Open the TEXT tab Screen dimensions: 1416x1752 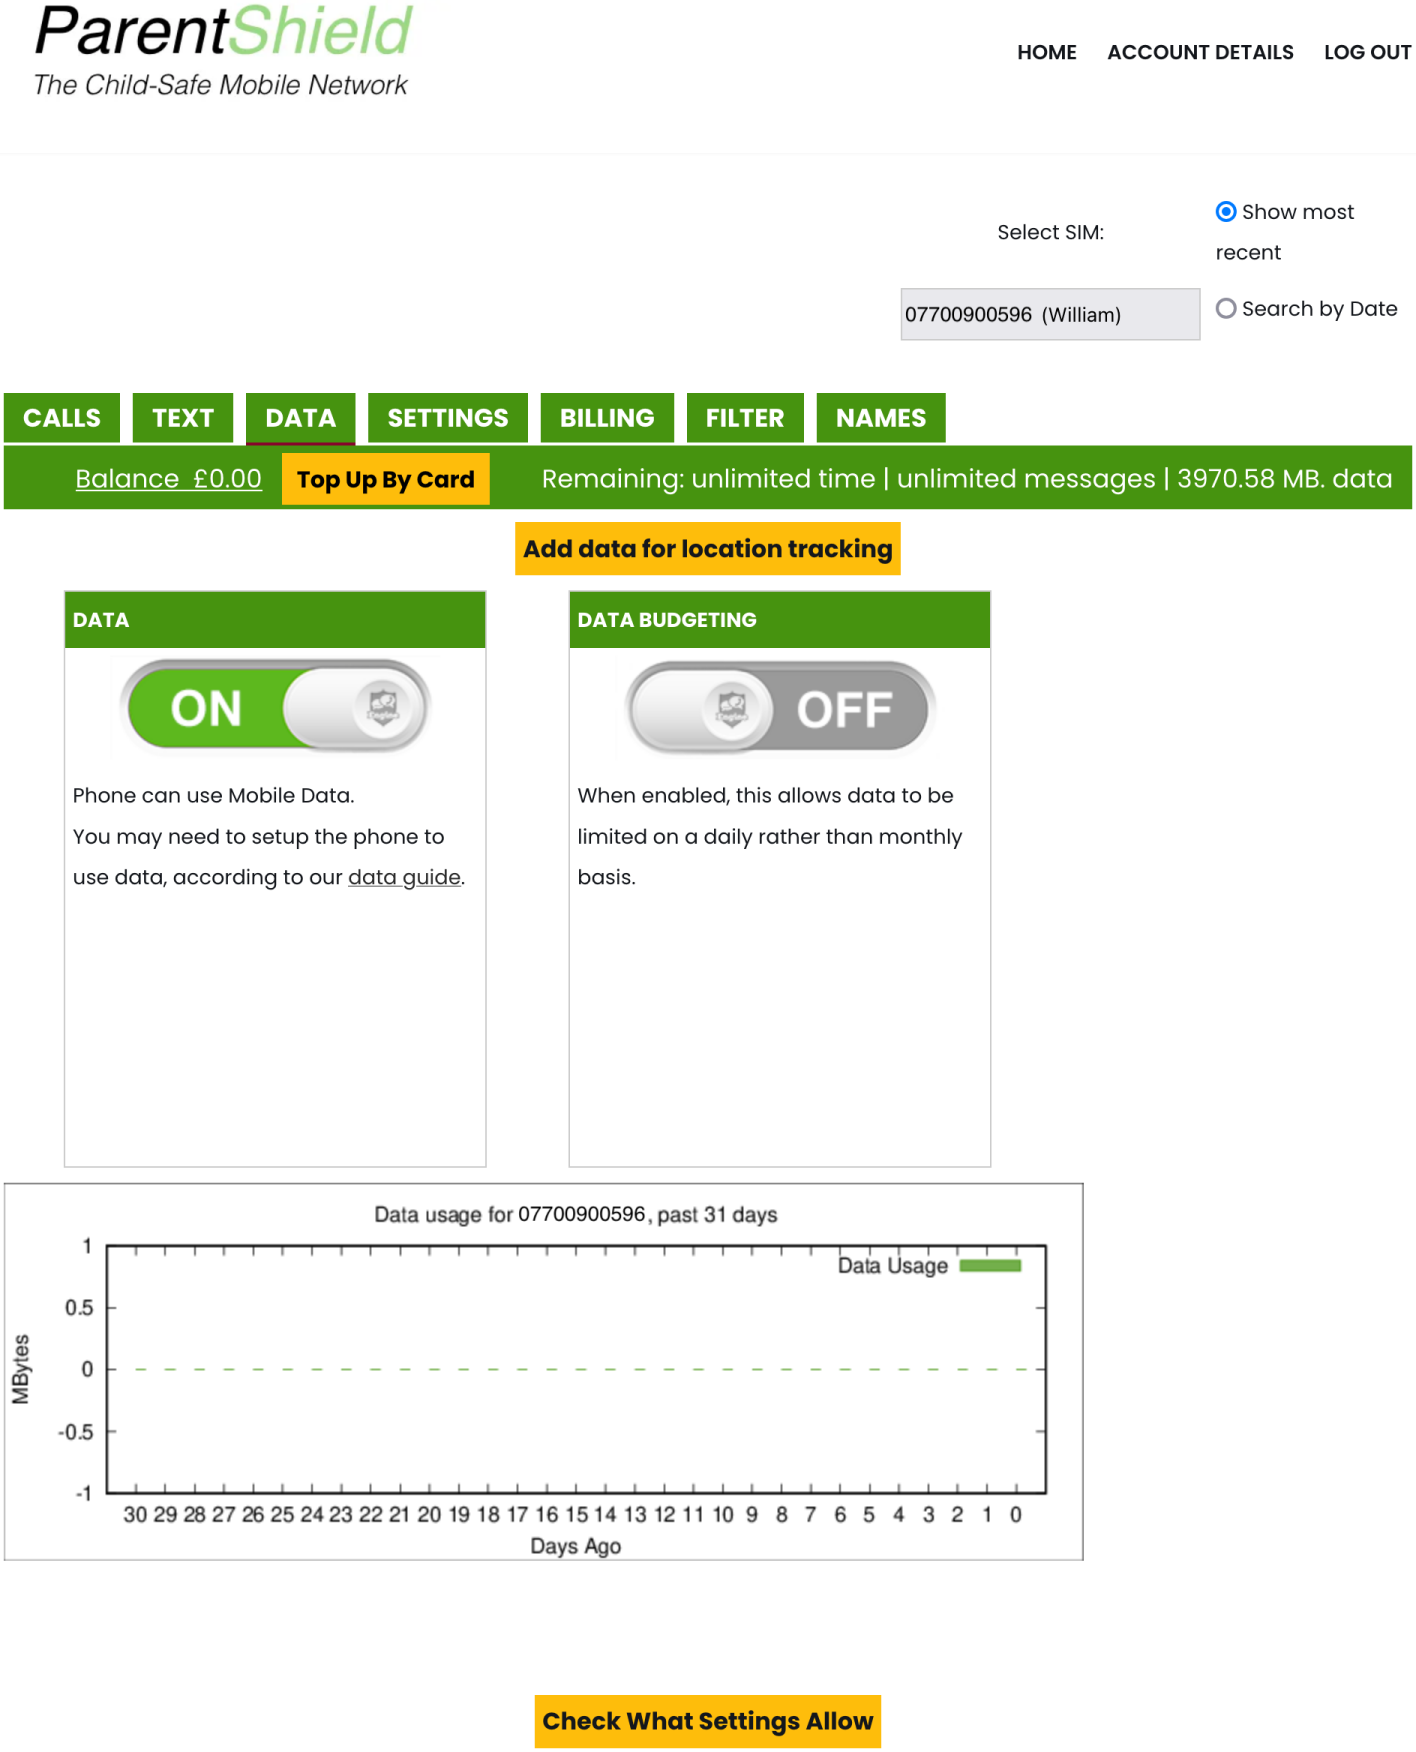click(x=183, y=418)
